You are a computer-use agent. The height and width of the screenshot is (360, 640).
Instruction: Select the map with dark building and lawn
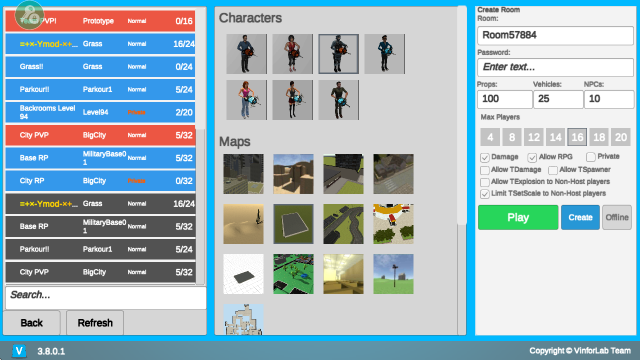pos(343,174)
